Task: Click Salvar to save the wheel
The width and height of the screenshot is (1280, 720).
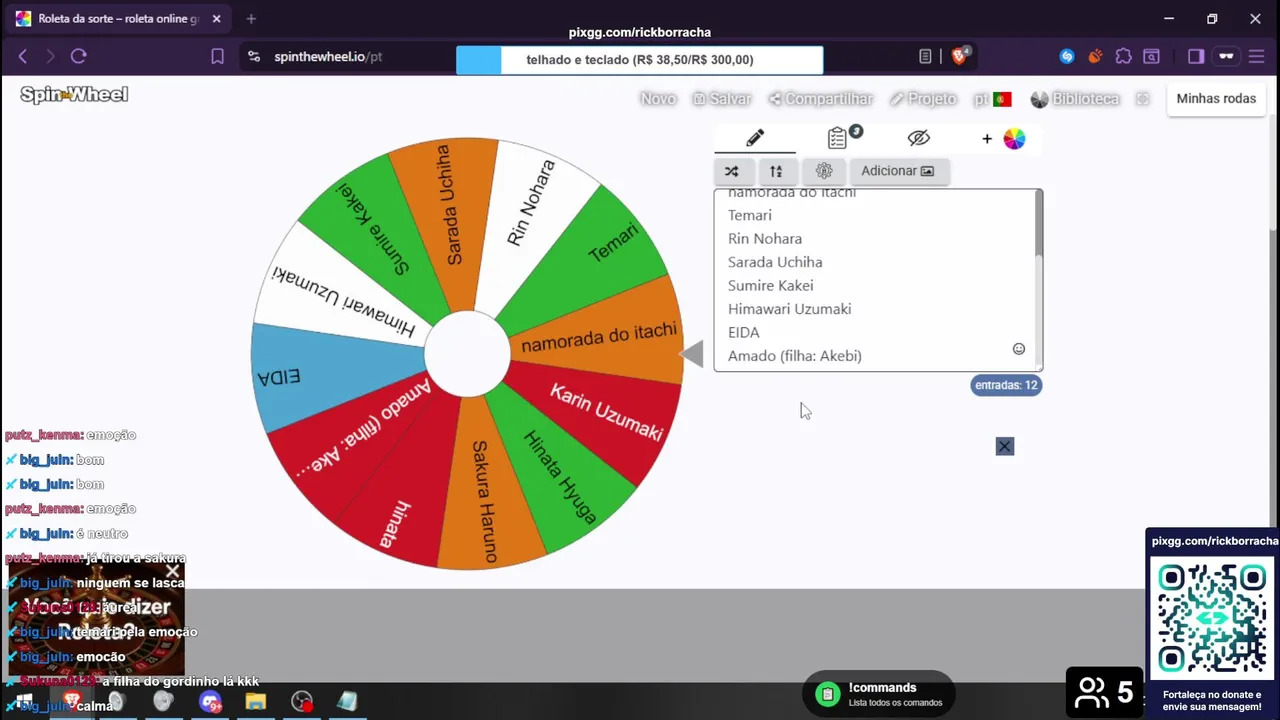Action: click(x=721, y=99)
